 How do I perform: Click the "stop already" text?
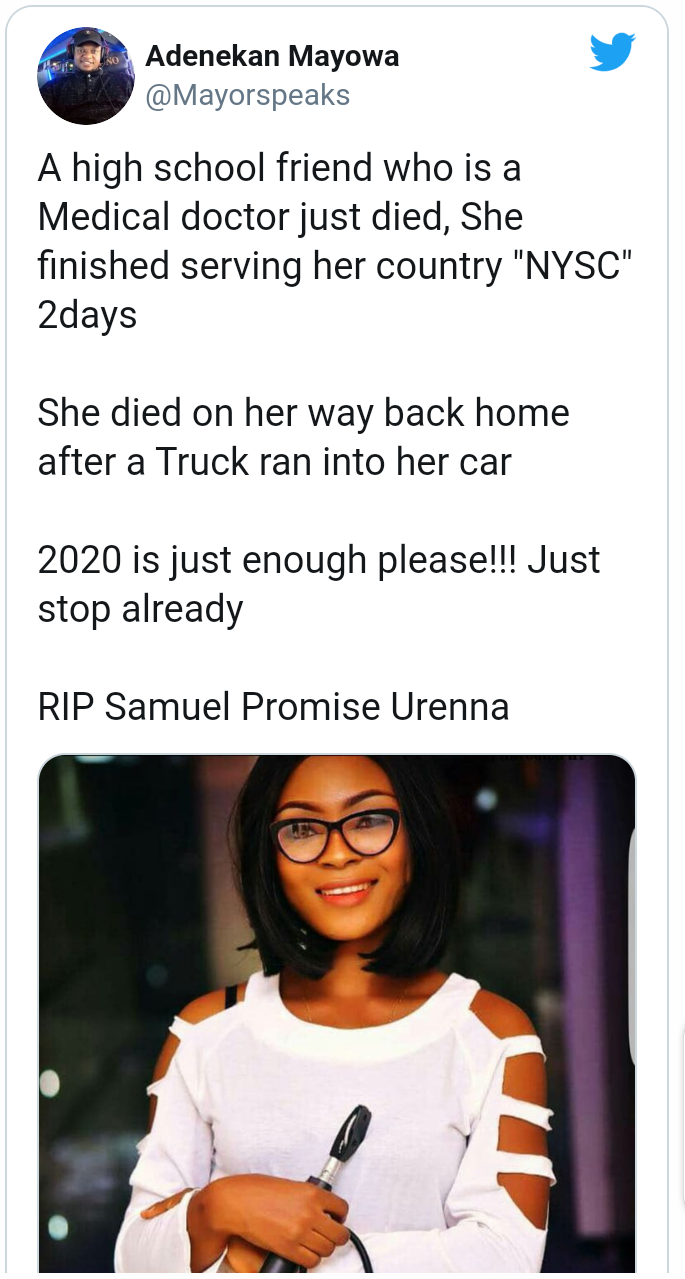140,609
